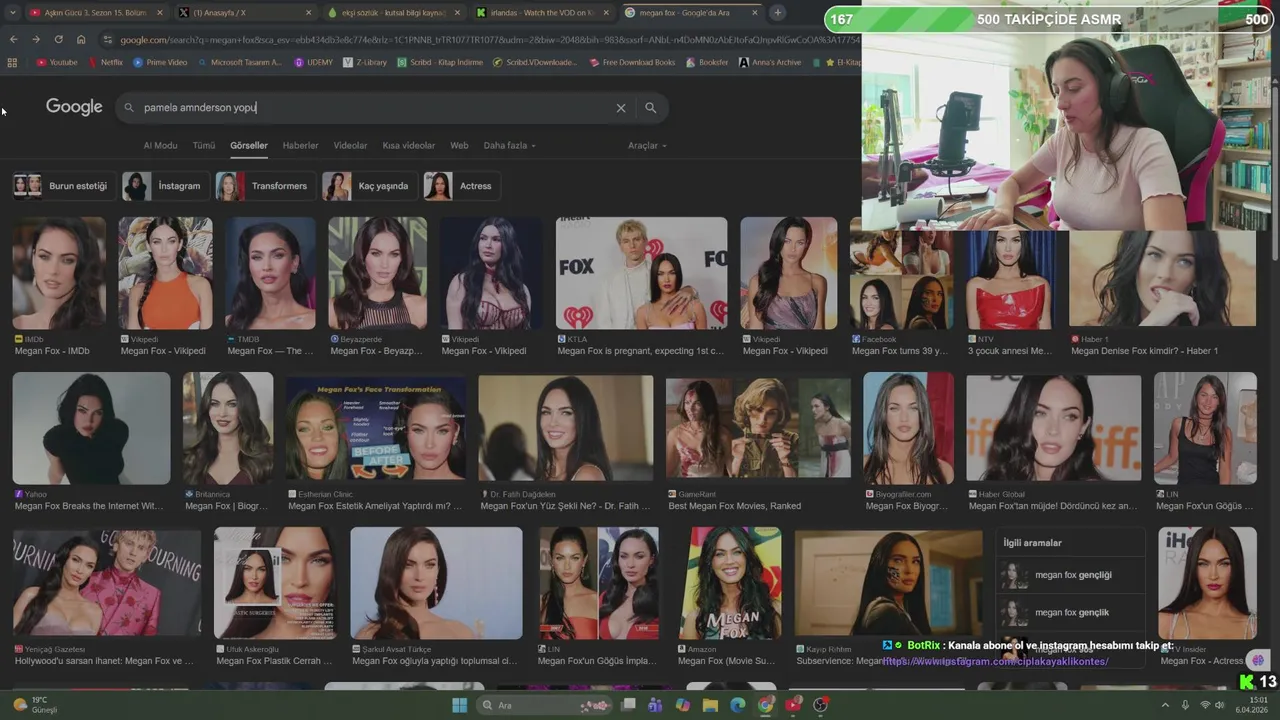1280x720 pixels.
Task: Open the Apps grid in bookmarks bar
Action: pyautogui.click(x=12, y=62)
